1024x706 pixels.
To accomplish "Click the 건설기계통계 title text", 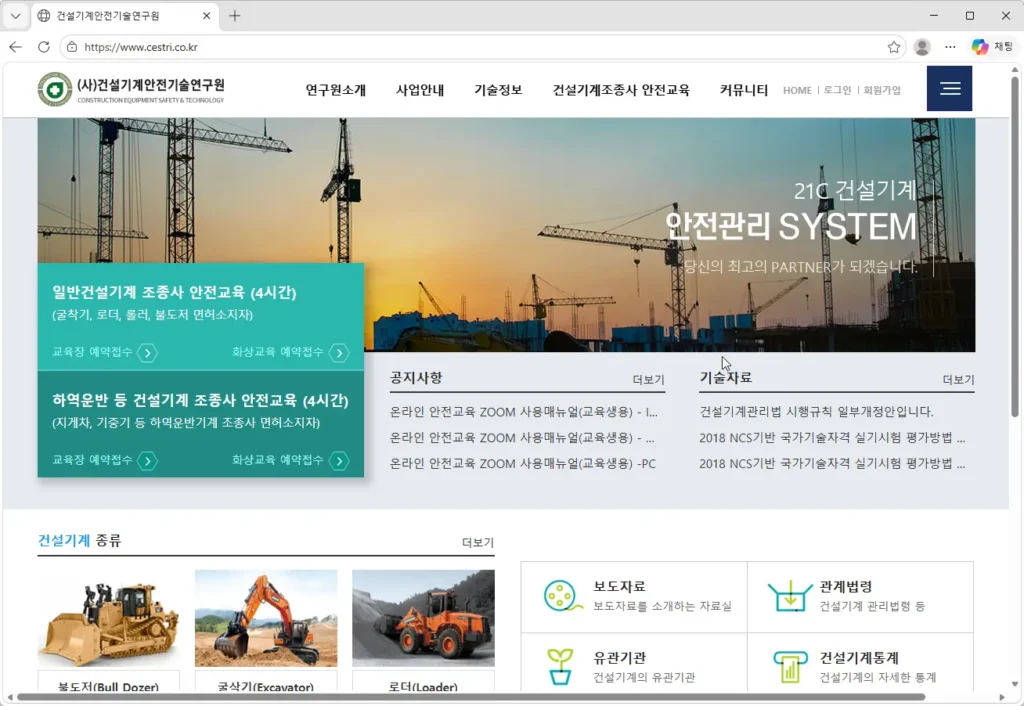I will click(x=859, y=658).
